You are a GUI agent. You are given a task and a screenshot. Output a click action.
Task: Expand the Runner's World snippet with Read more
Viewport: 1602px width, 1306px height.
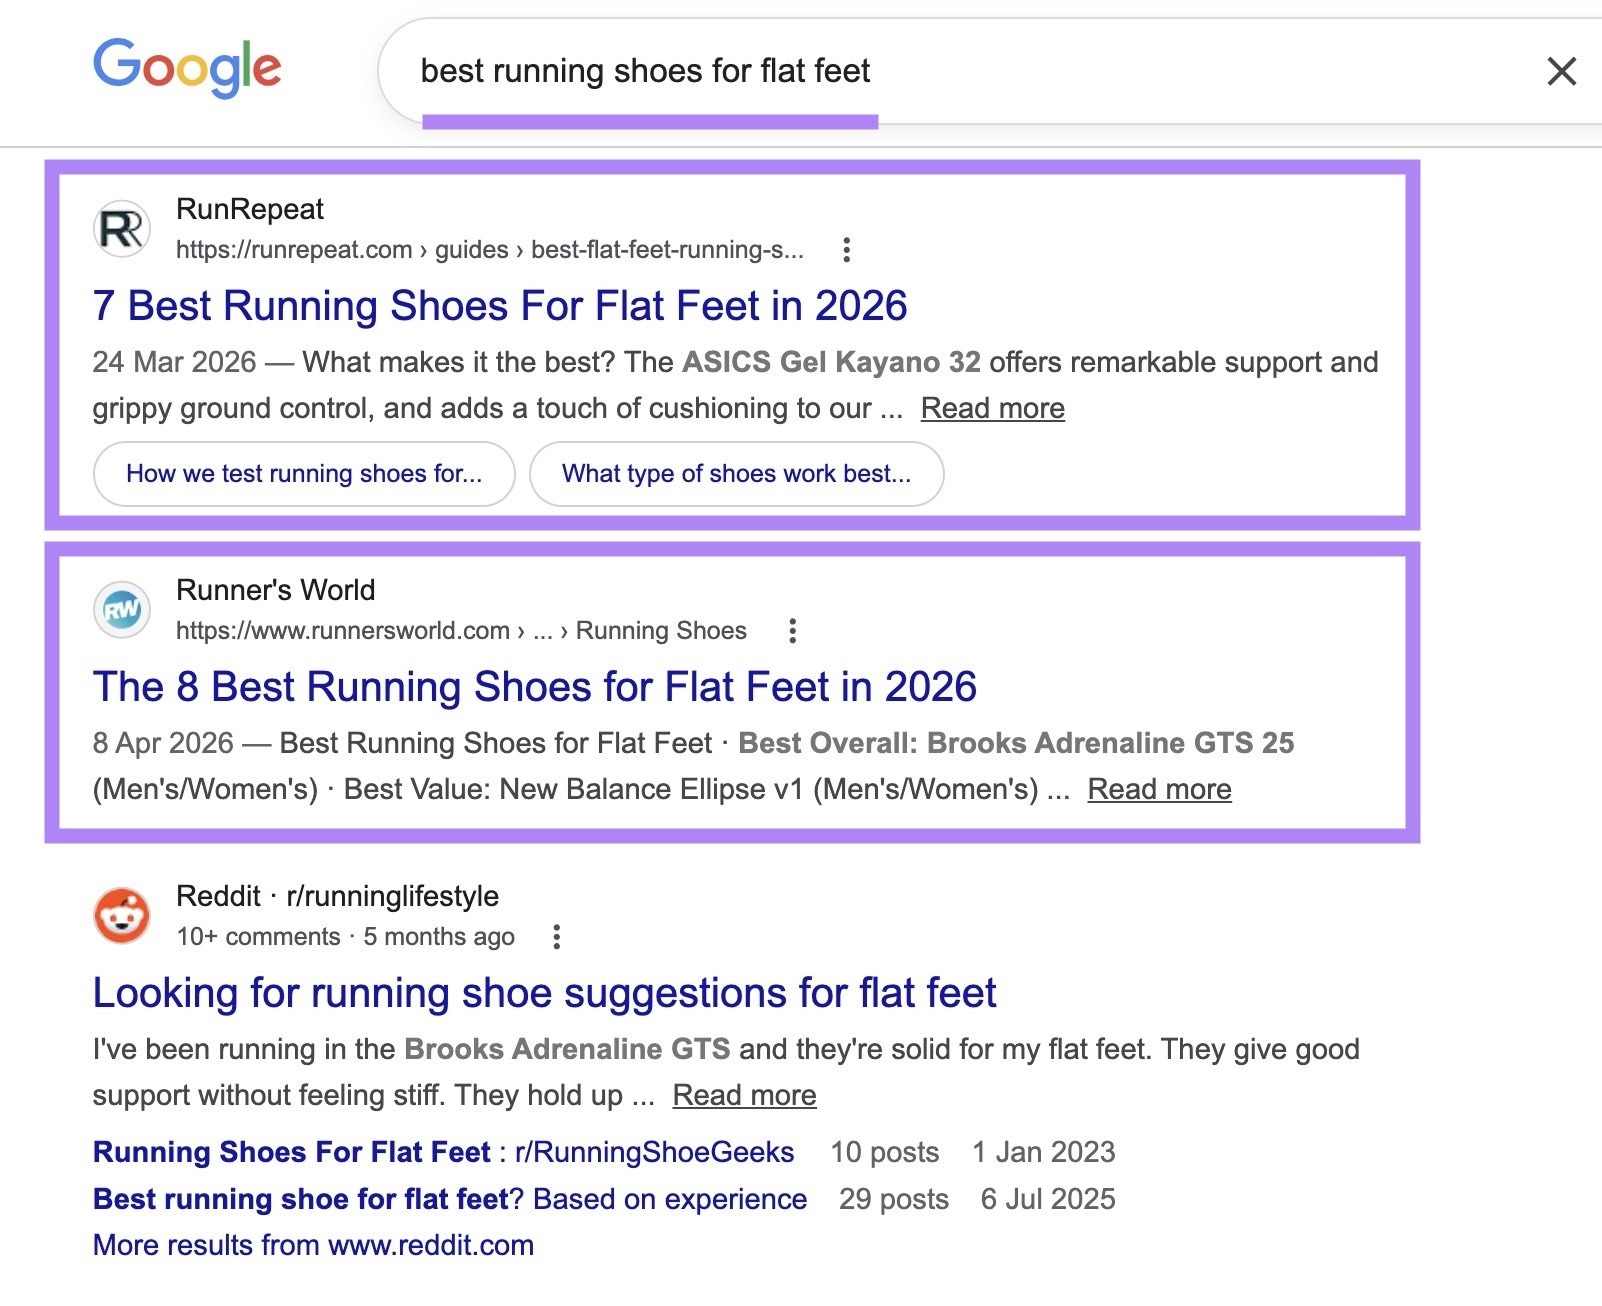[1158, 788]
